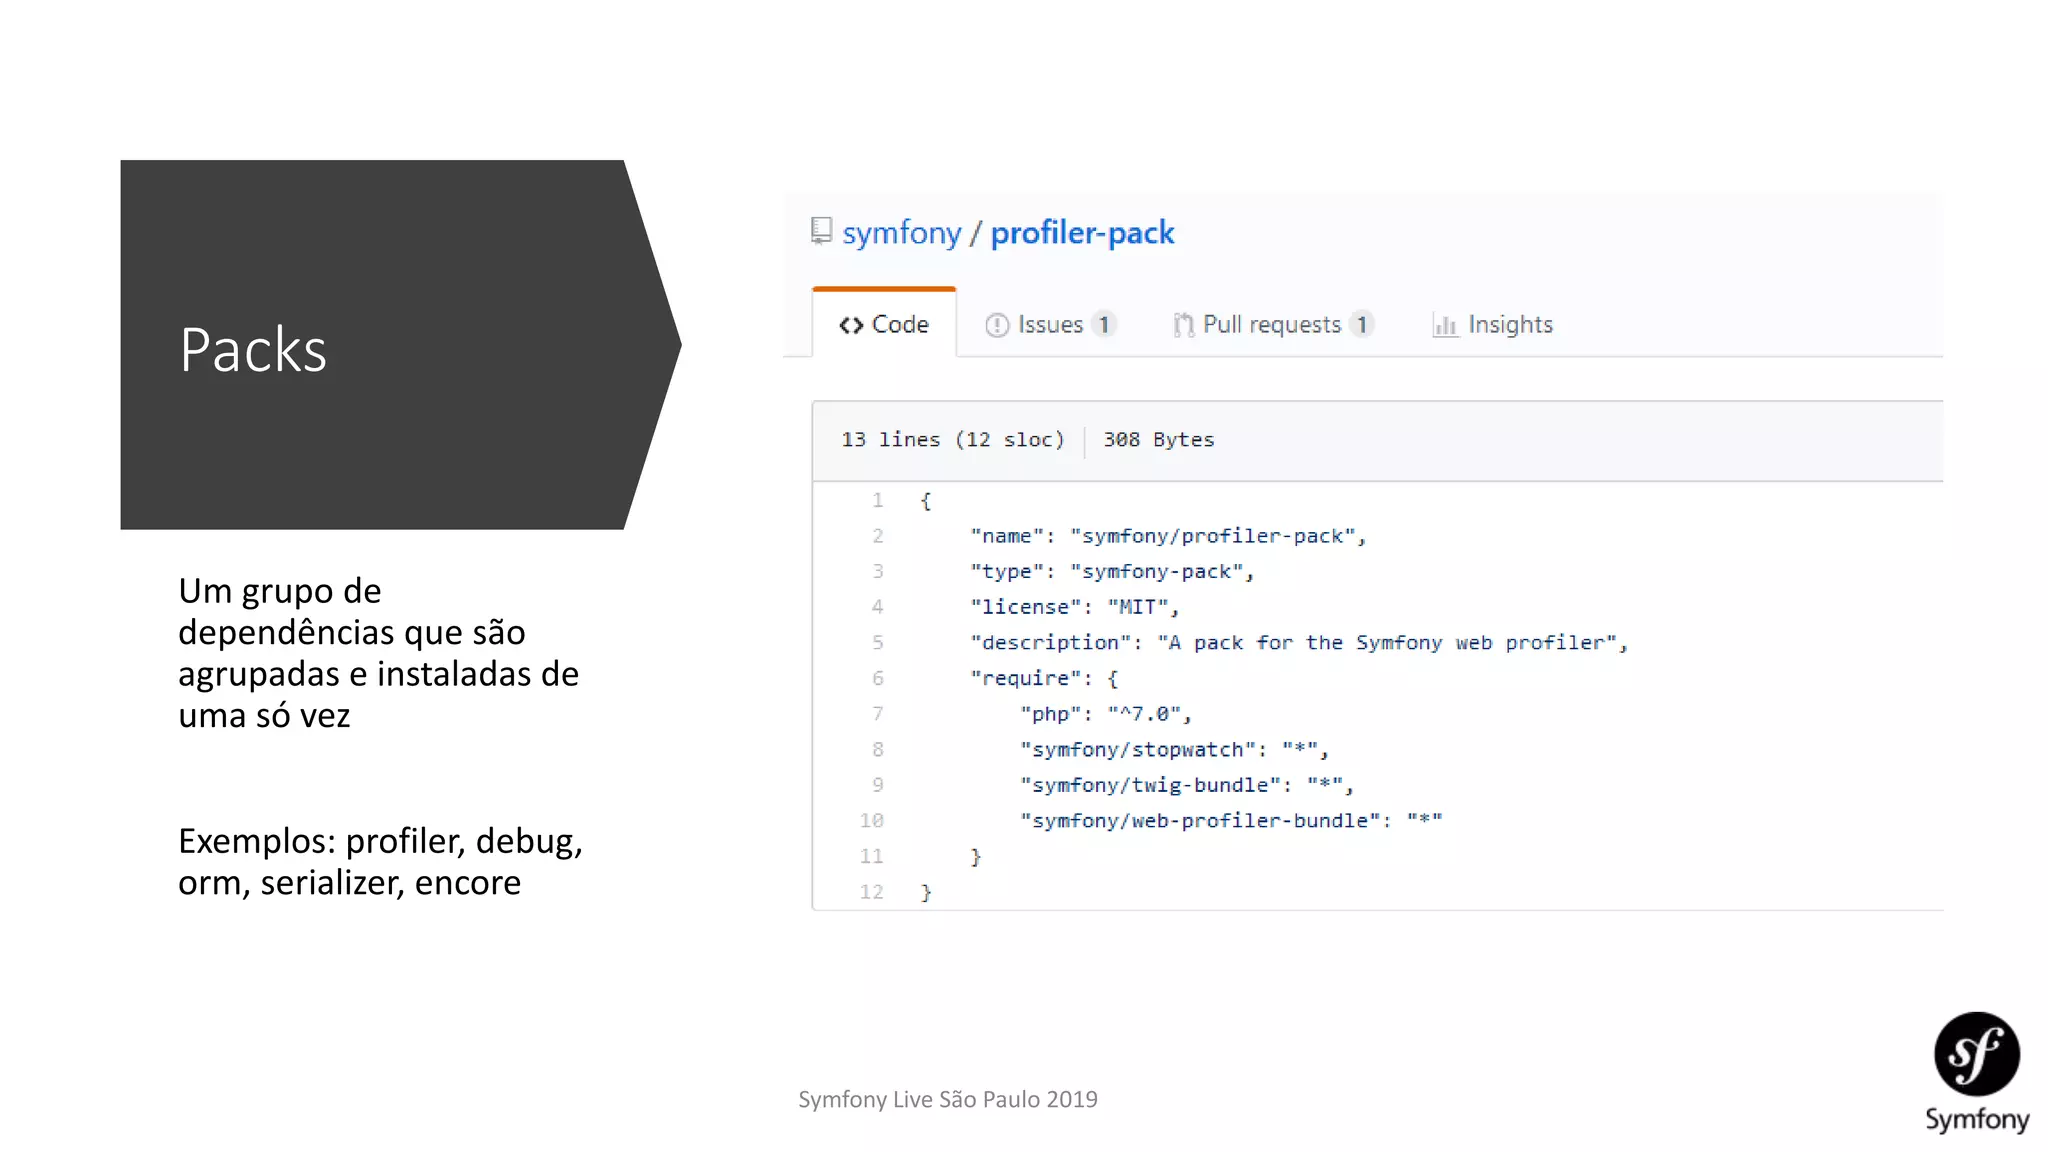Select line number 8

point(877,749)
